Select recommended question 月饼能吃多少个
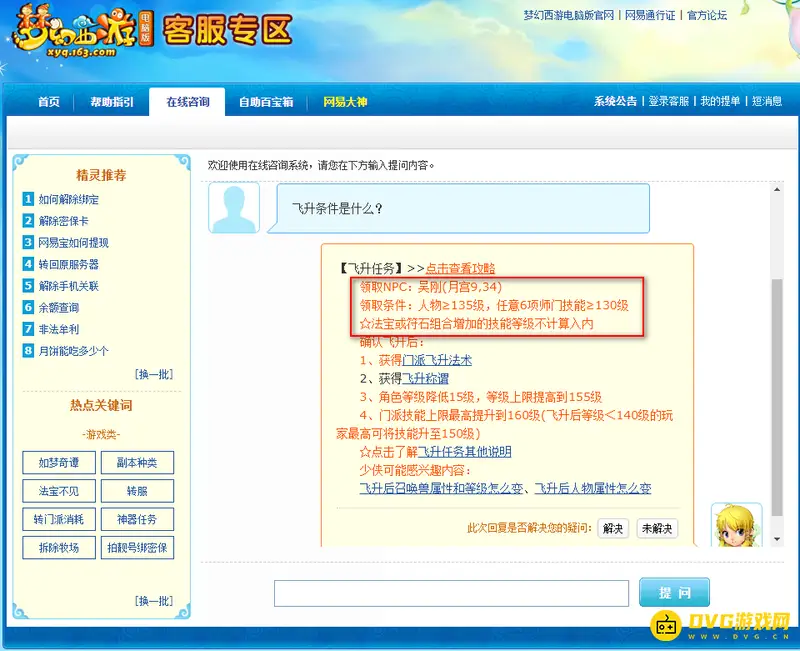 coord(73,351)
